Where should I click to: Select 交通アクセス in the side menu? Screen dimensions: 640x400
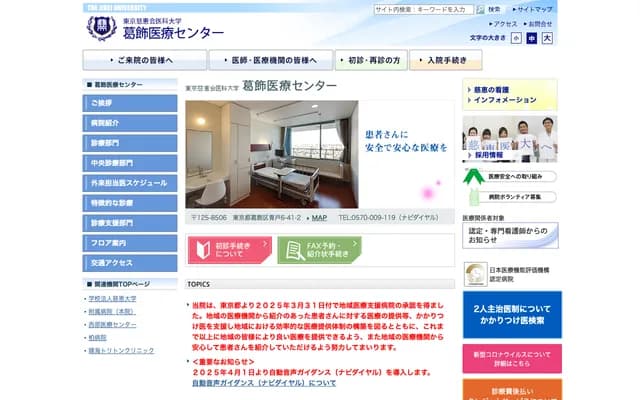[x=130, y=263]
